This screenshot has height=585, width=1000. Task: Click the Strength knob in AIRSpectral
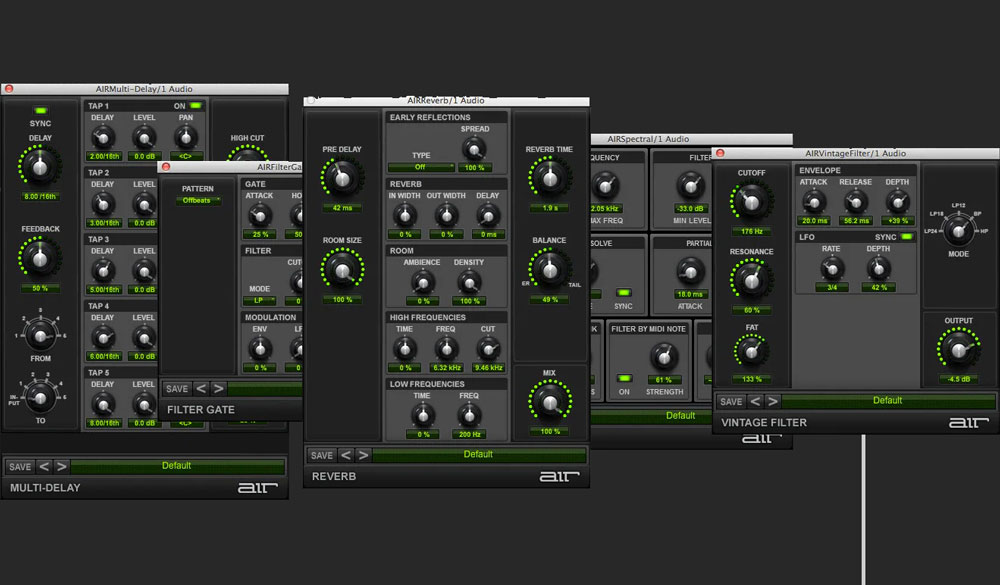[664, 357]
